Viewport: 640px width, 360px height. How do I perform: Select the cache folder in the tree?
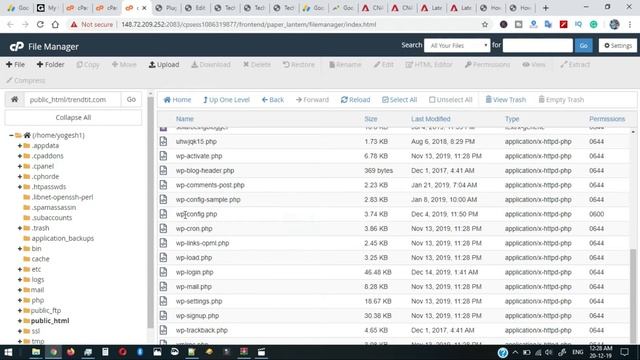coord(40,259)
